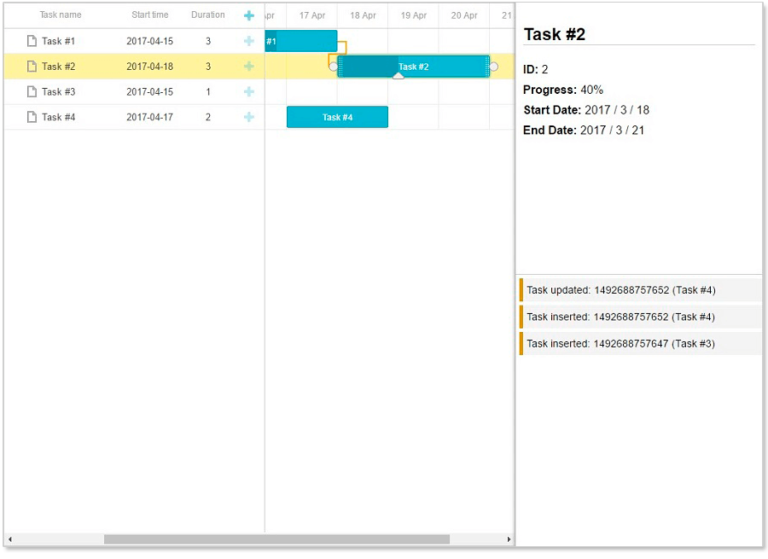Click the plus icon in Task #4 row
The height and width of the screenshot is (559, 768).
[x=249, y=117]
